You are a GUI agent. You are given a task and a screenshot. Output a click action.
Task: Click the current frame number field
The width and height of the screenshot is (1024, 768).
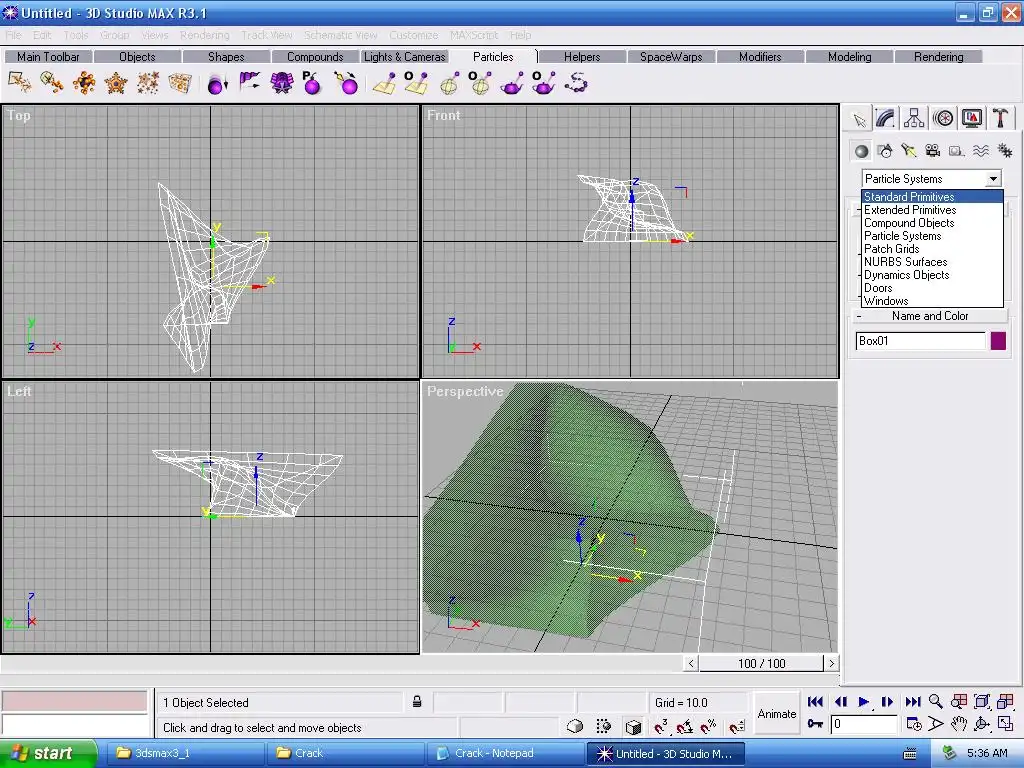[x=864, y=724]
